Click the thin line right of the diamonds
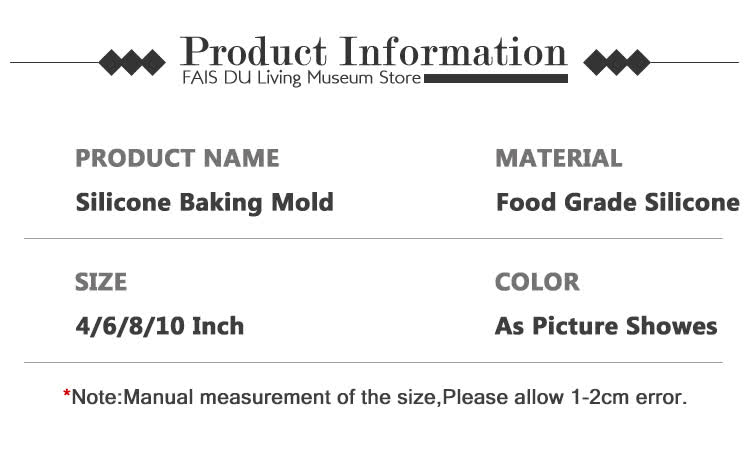 (694, 62)
